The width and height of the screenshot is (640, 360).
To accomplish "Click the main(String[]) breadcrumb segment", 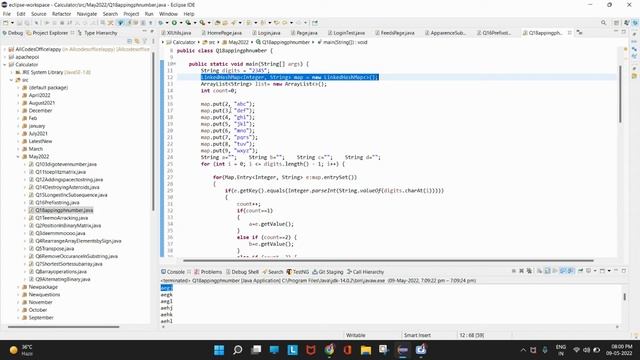I will tap(342, 42).
